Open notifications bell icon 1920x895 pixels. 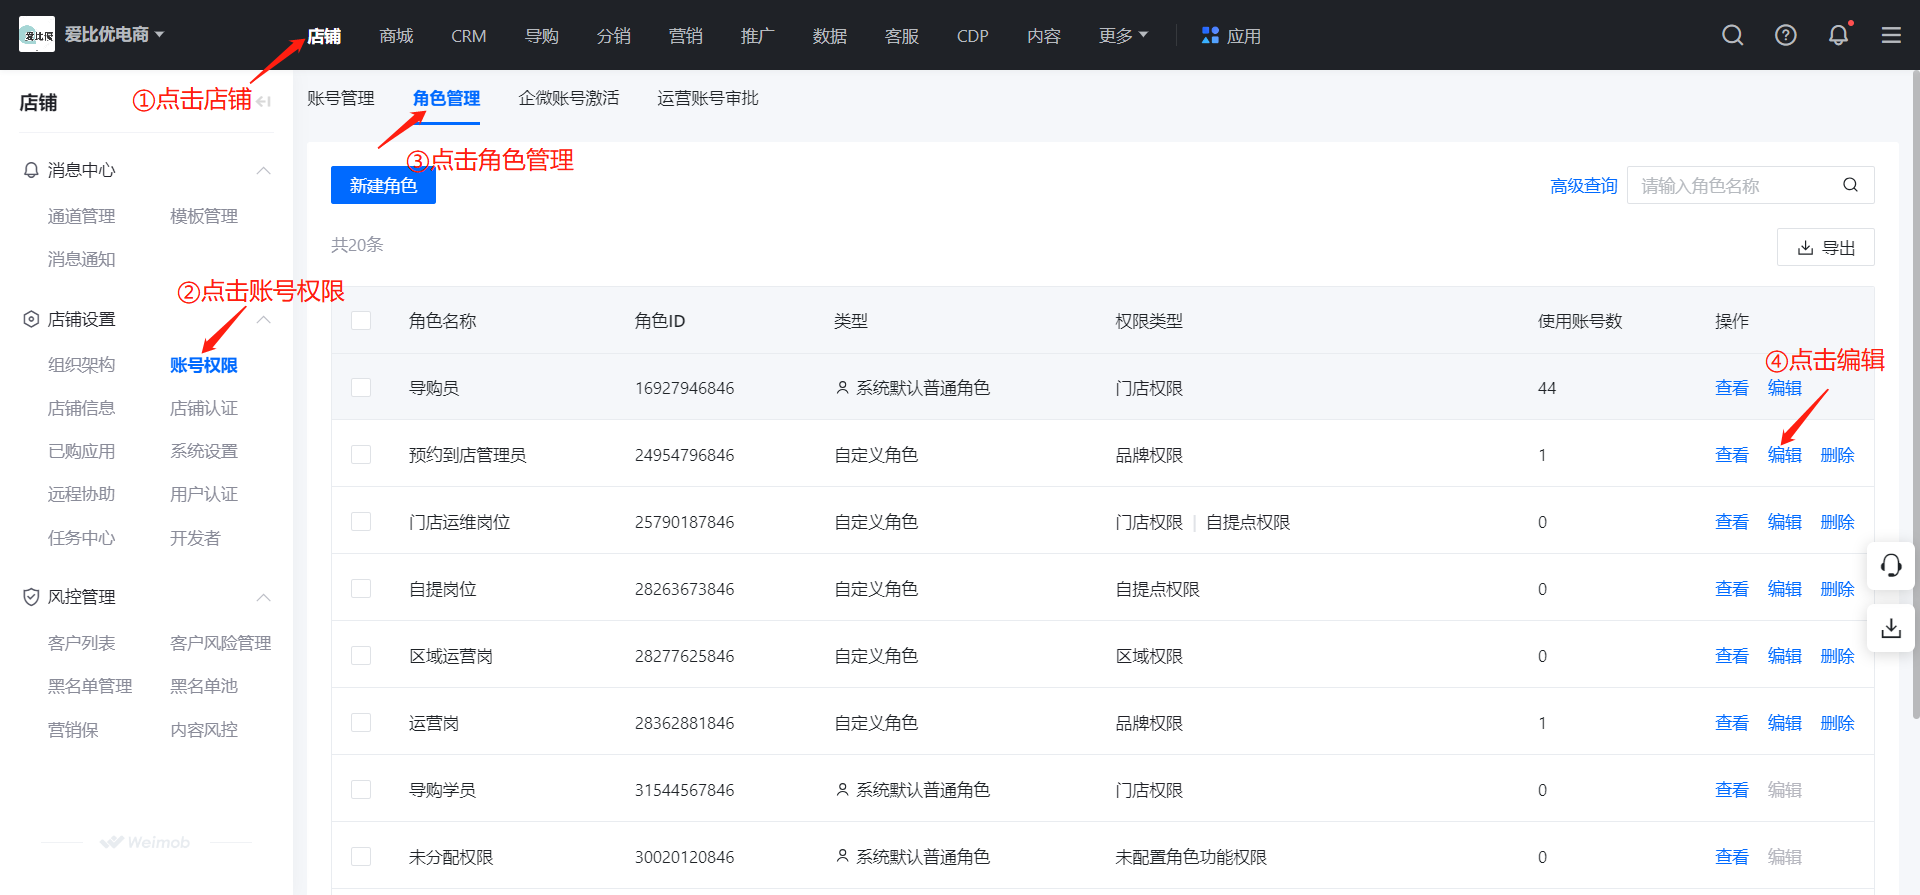1839,35
